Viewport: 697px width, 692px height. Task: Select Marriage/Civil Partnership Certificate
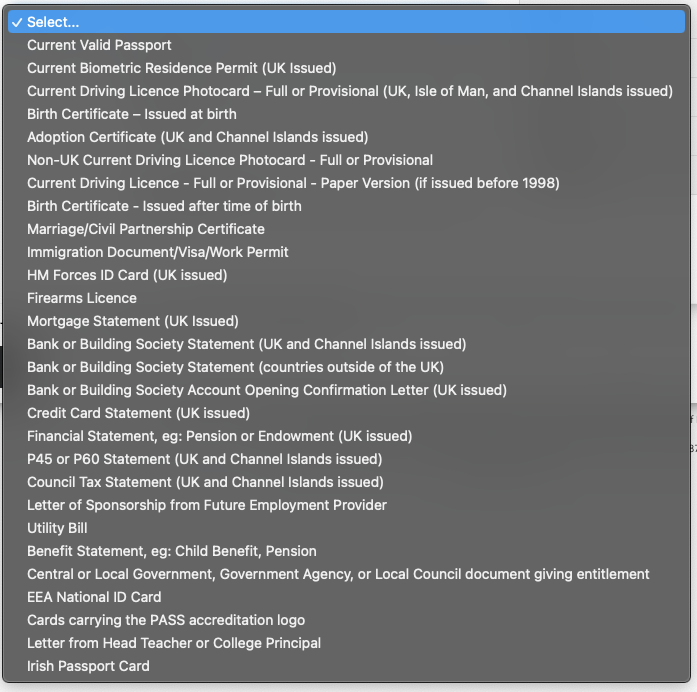point(146,229)
